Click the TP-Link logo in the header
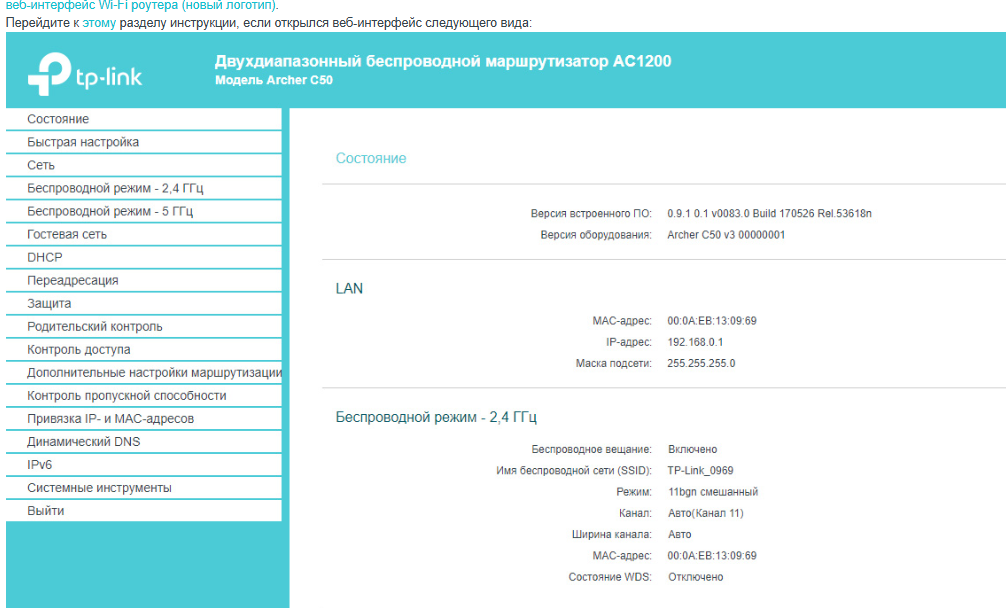The width and height of the screenshot is (1006, 608). click(x=85, y=74)
